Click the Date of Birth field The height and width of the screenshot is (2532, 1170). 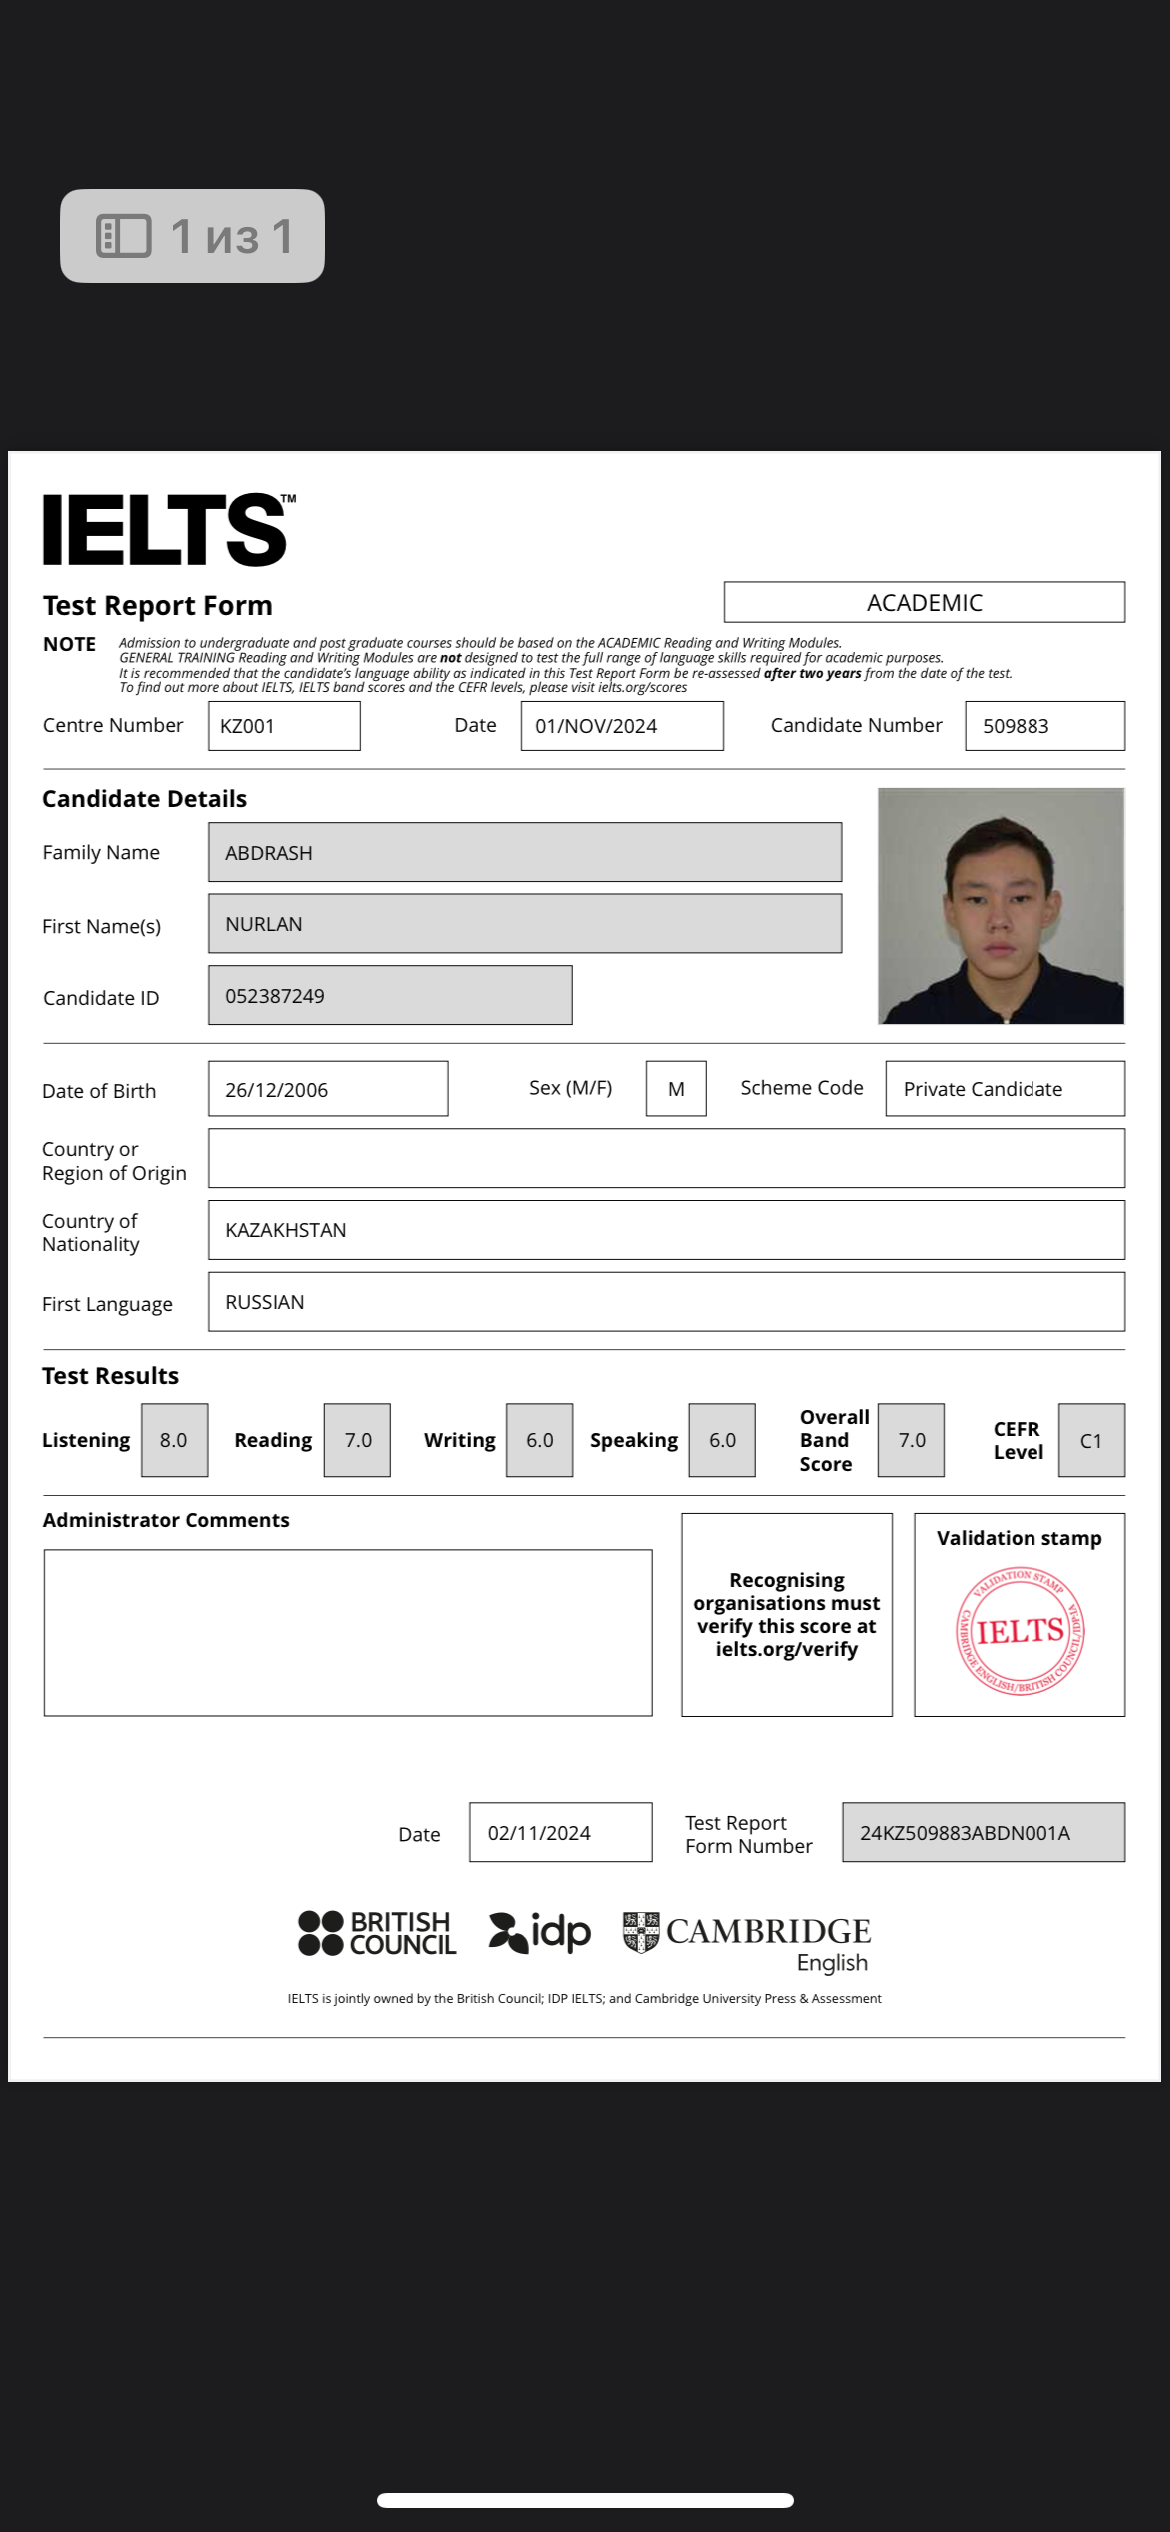click(328, 1089)
